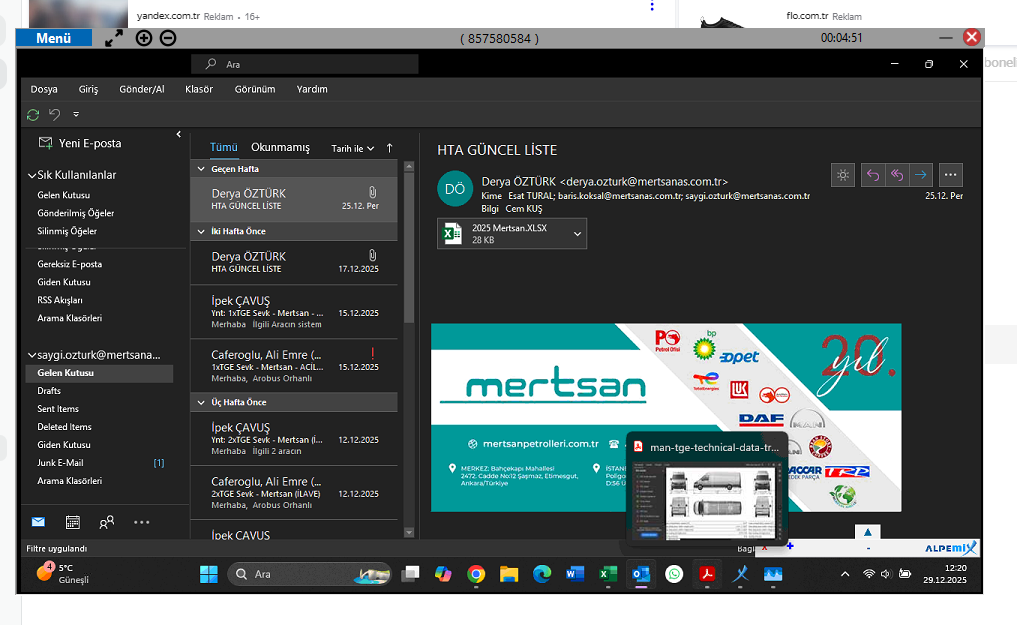Image resolution: width=1017 pixels, height=625 pixels.
Task: Switch to the Tümü tab
Action: pos(224,147)
